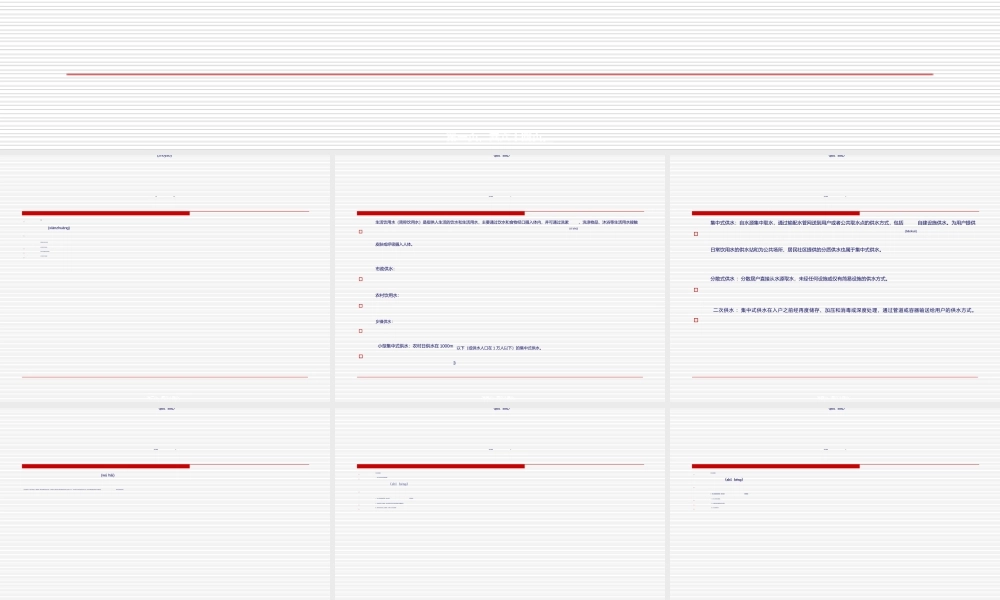1000x600 pixels.
Task: Click the 生活饮用水 definition paragraph
Action: [505, 222]
